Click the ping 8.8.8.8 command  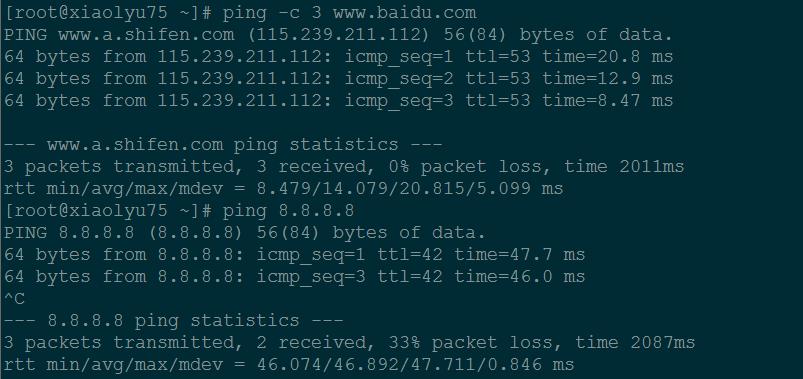click(x=288, y=211)
